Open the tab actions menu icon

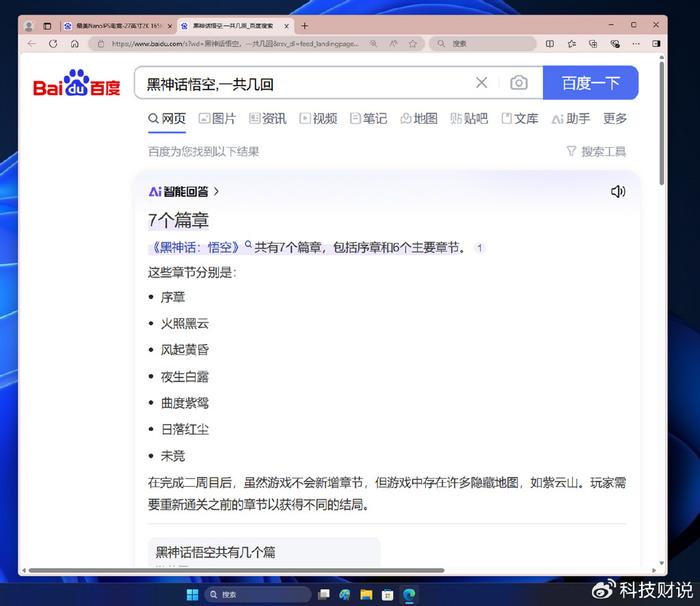[x=47, y=26]
